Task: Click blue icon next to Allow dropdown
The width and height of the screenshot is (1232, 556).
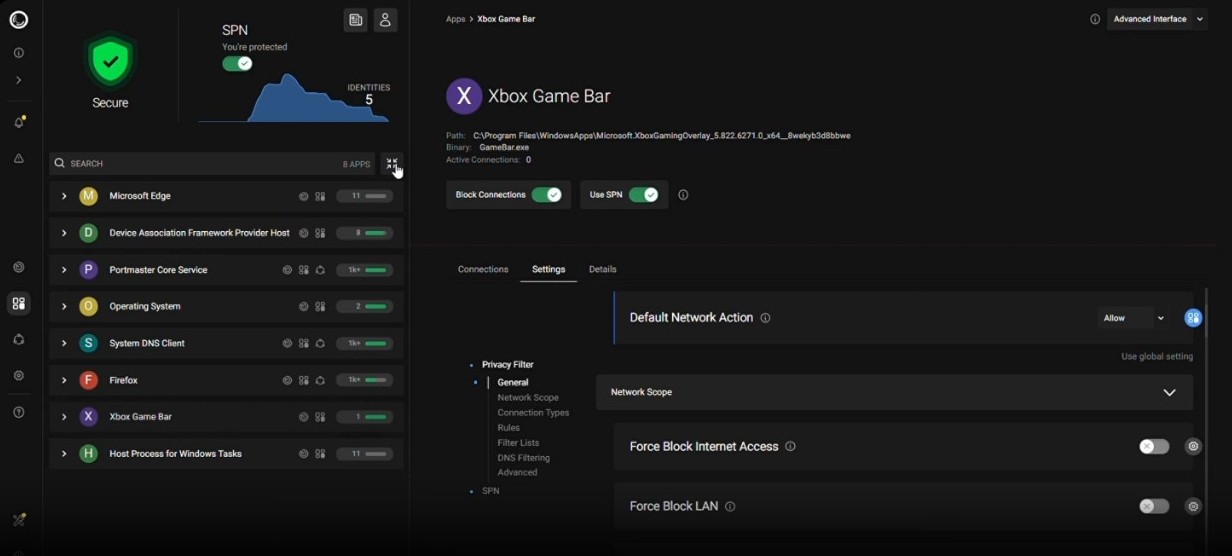Action: coord(1193,318)
